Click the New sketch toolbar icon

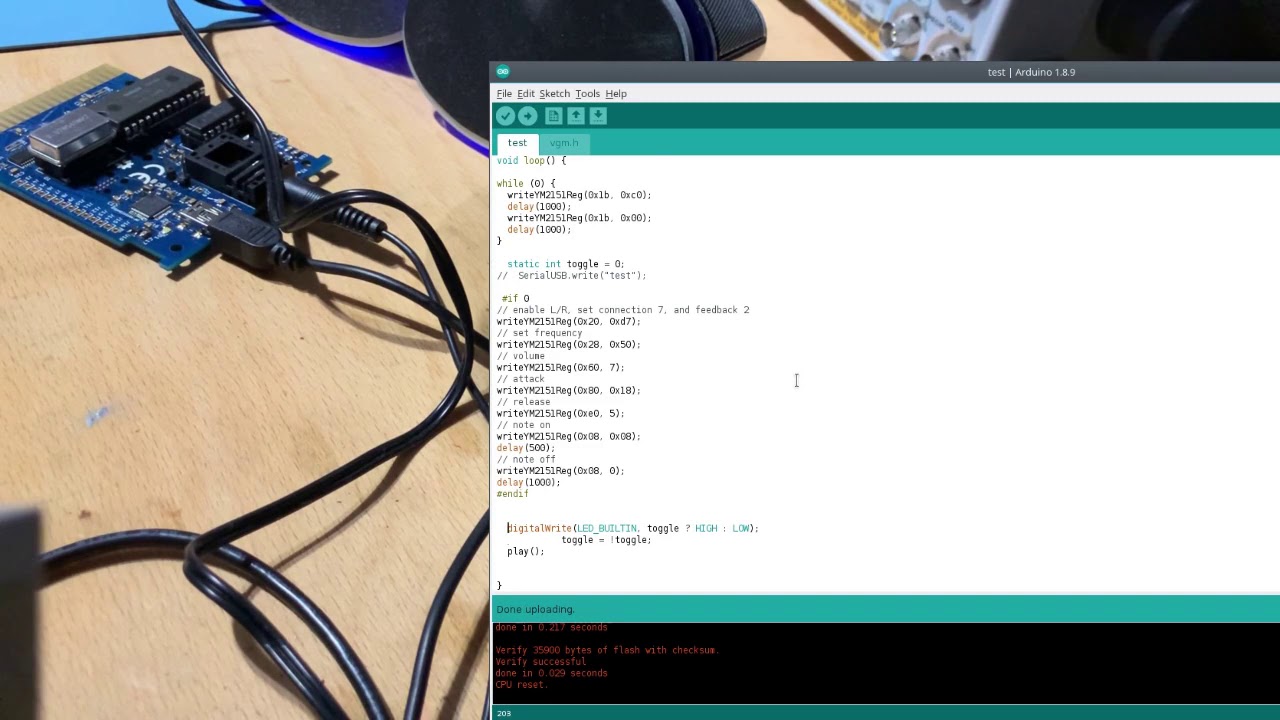(553, 116)
